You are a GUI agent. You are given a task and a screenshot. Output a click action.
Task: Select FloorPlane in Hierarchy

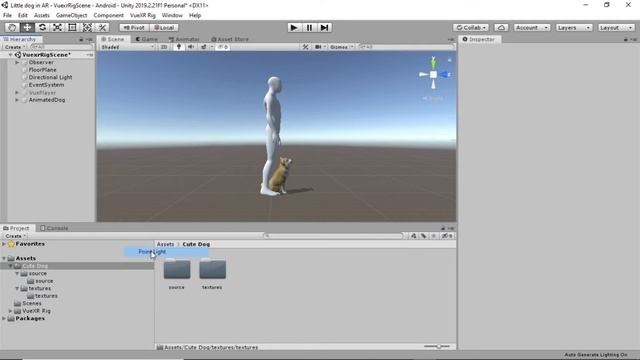click(x=42, y=70)
